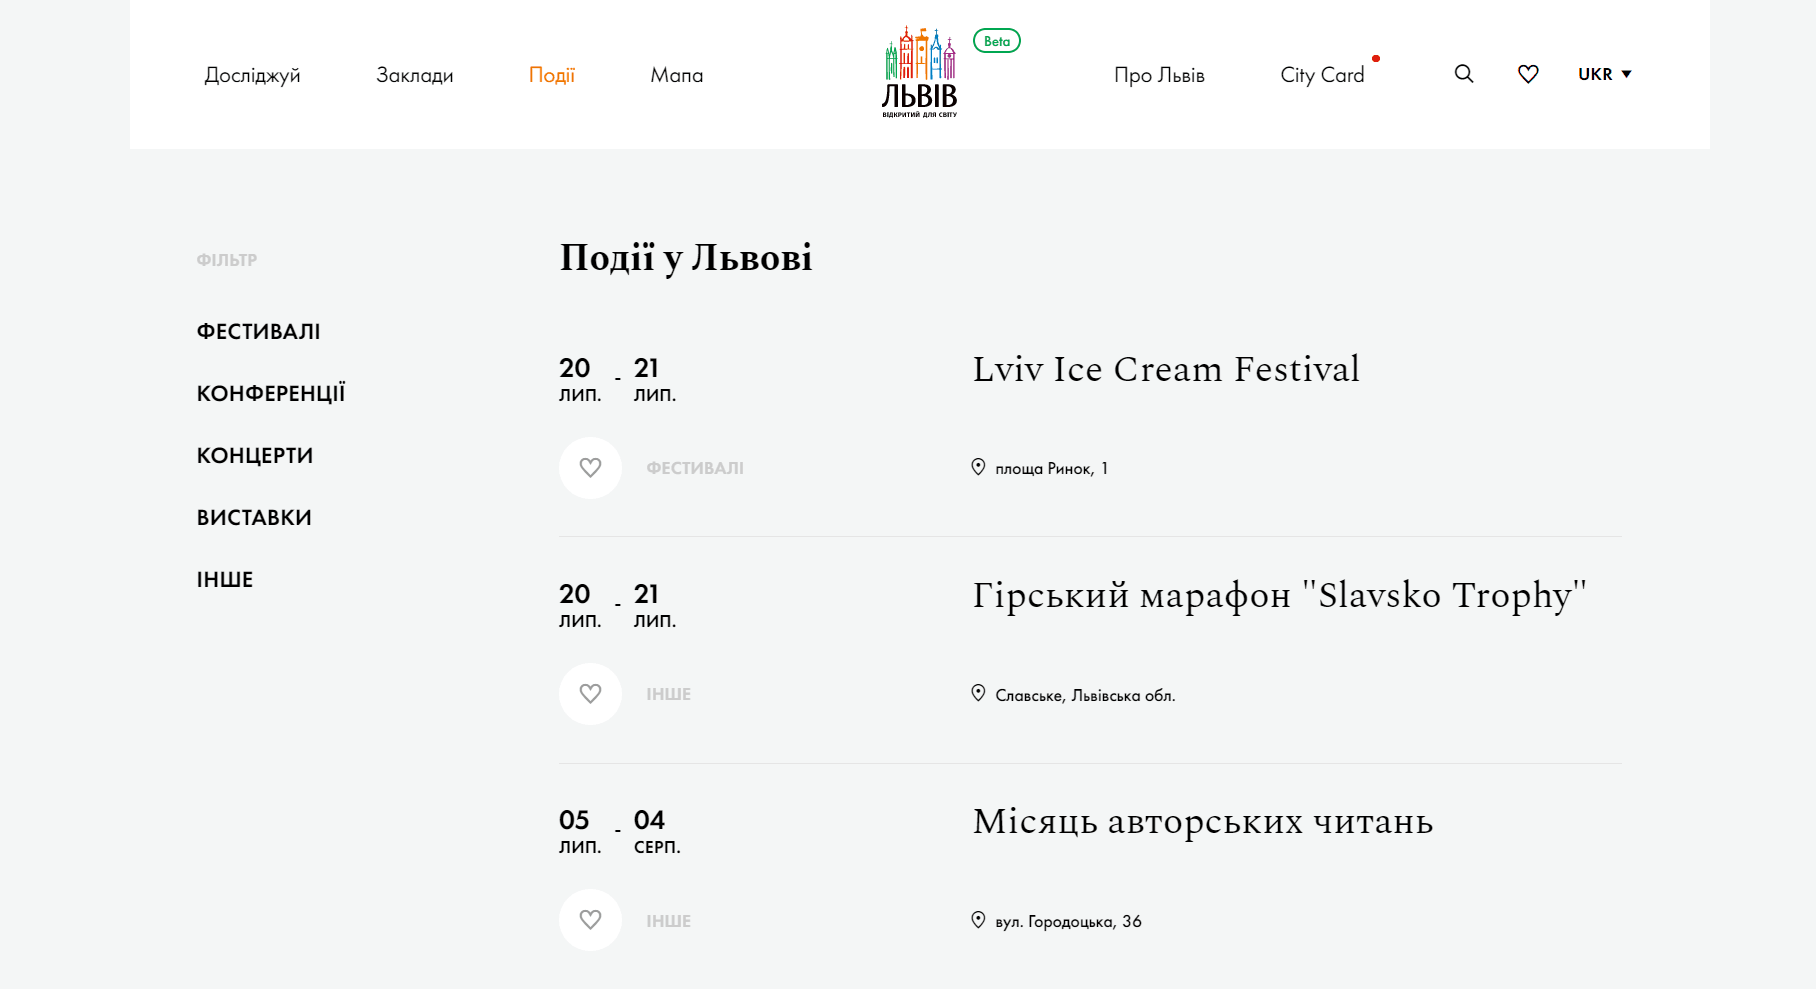The image size is (1816, 989).
Task: Click location pin beside Славське address
Action: click(978, 693)
